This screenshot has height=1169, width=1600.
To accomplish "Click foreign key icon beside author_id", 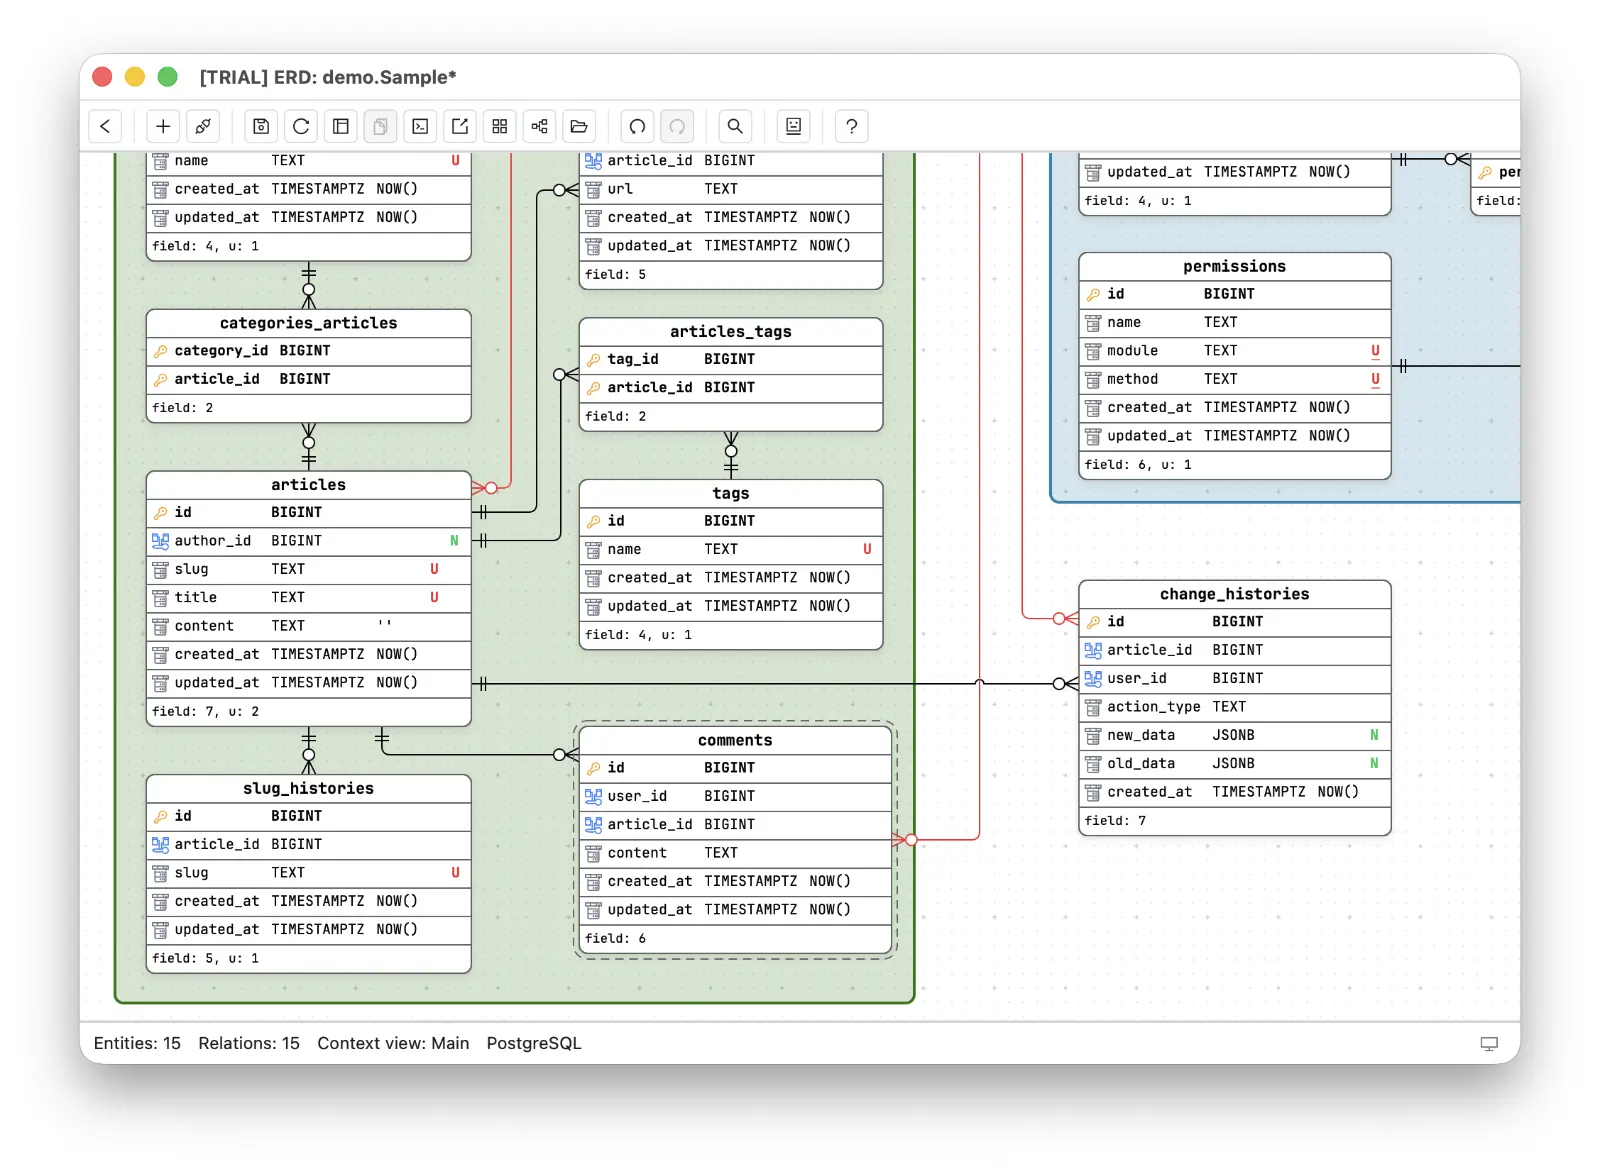I will pyautogui.click(x=160, y=541).
